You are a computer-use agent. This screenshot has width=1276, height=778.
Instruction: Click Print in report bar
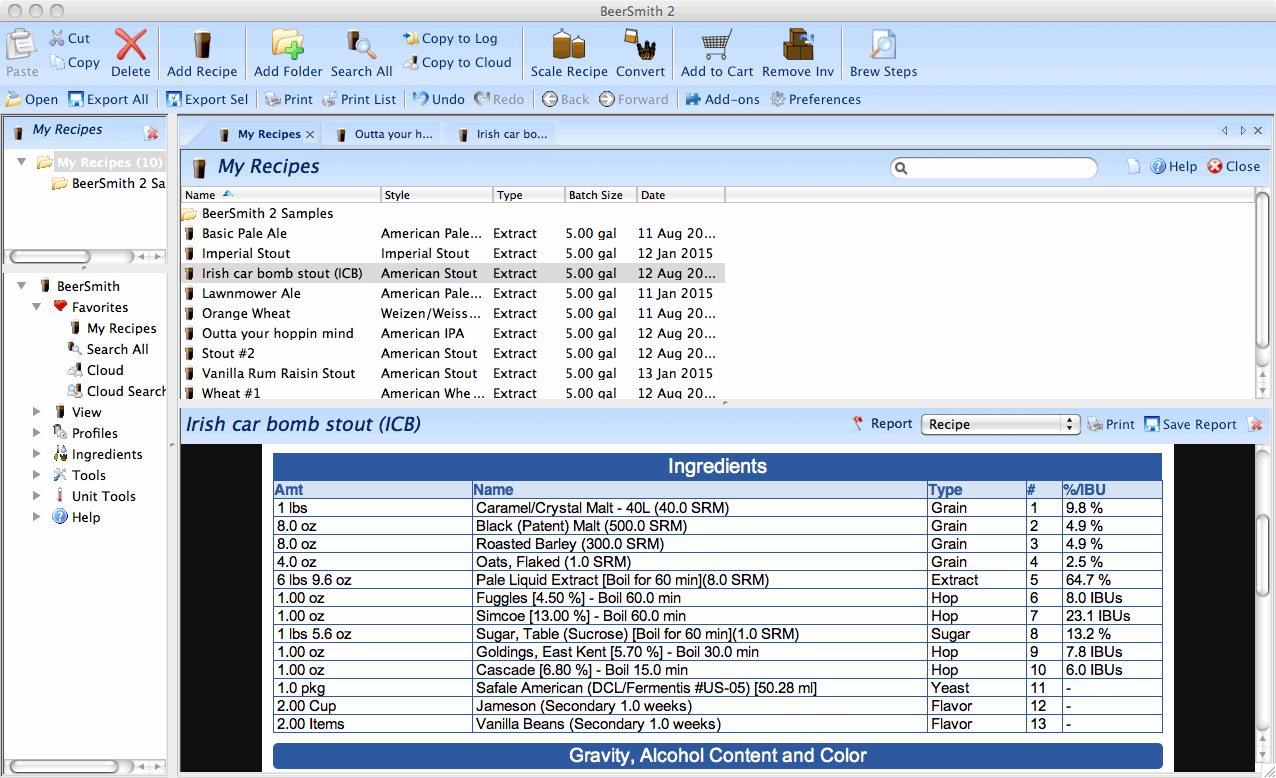pos(1111,424)
